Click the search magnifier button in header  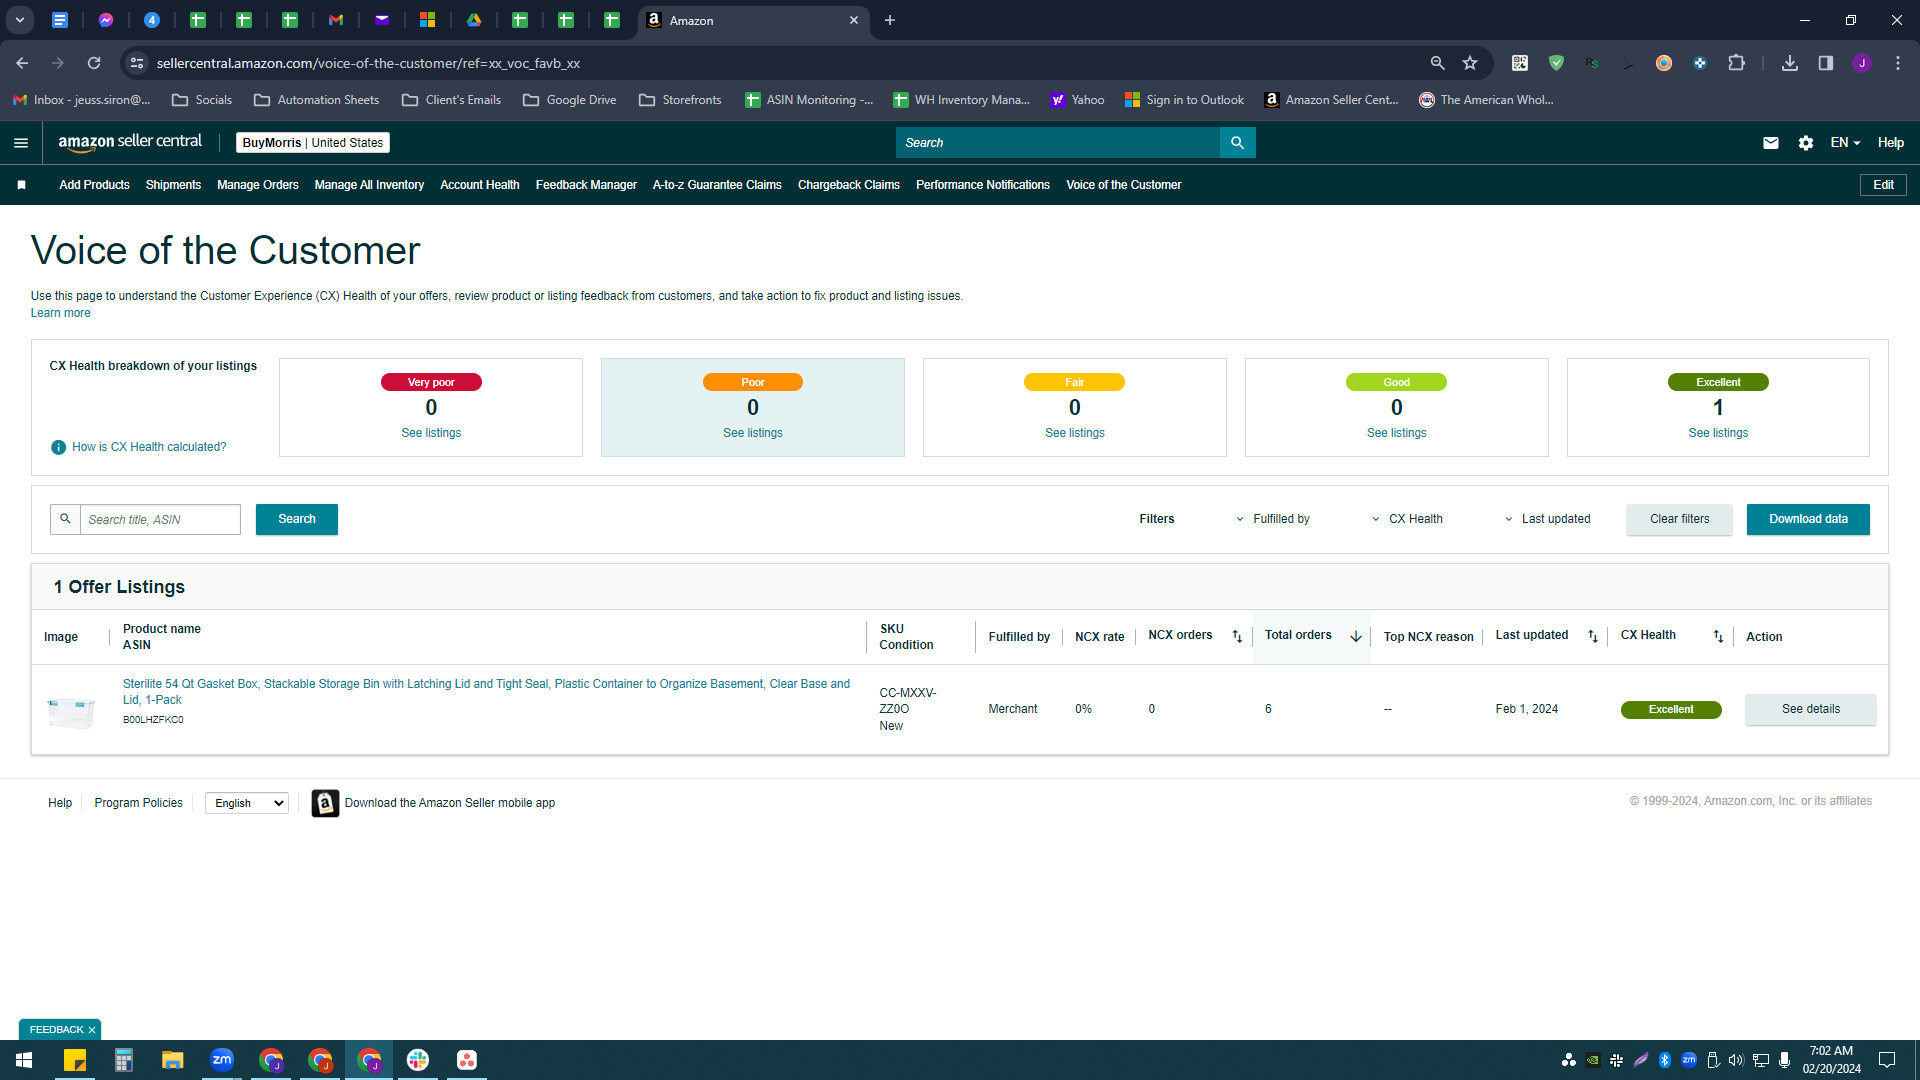(x=1237, y=143)
